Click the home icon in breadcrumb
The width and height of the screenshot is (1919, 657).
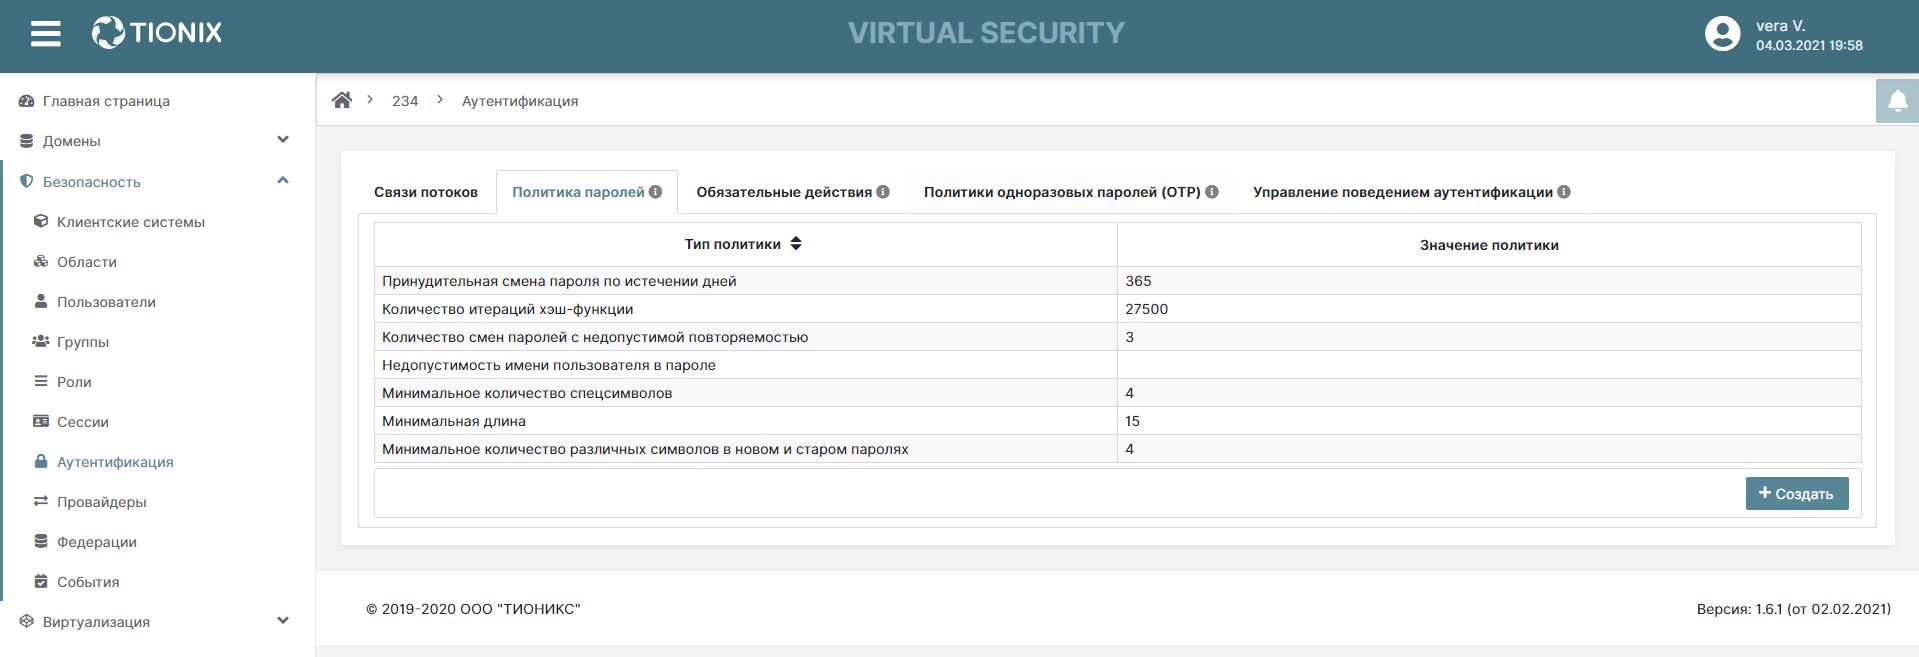[x=342, y=100]
